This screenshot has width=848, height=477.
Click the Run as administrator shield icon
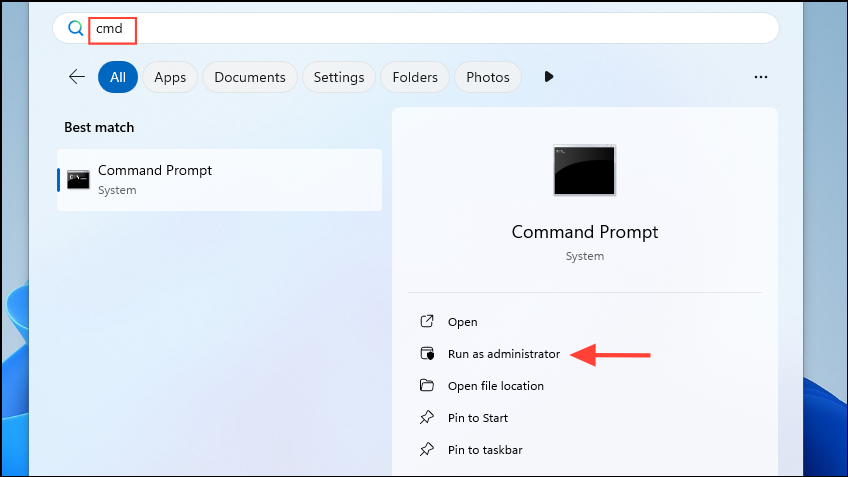tap(427, 354)
